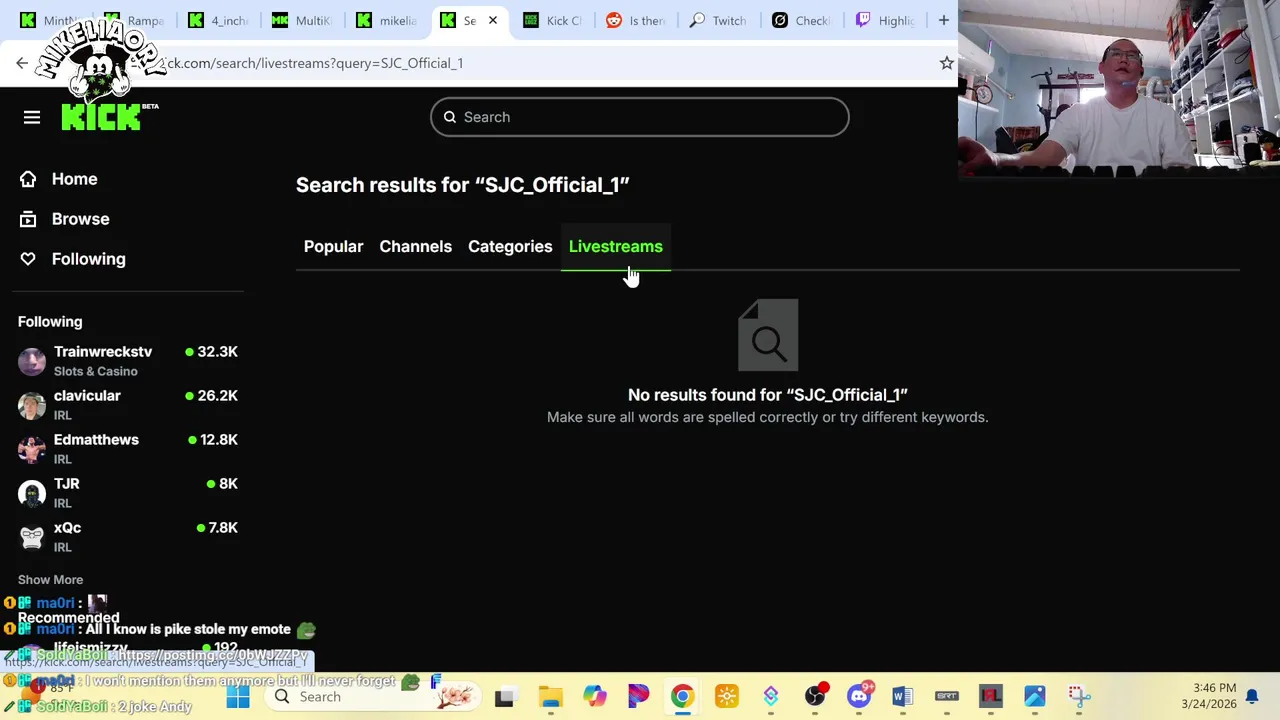Open the TJR channel link
This screenshot has width=1280, height=720.
tap(66, 484)
